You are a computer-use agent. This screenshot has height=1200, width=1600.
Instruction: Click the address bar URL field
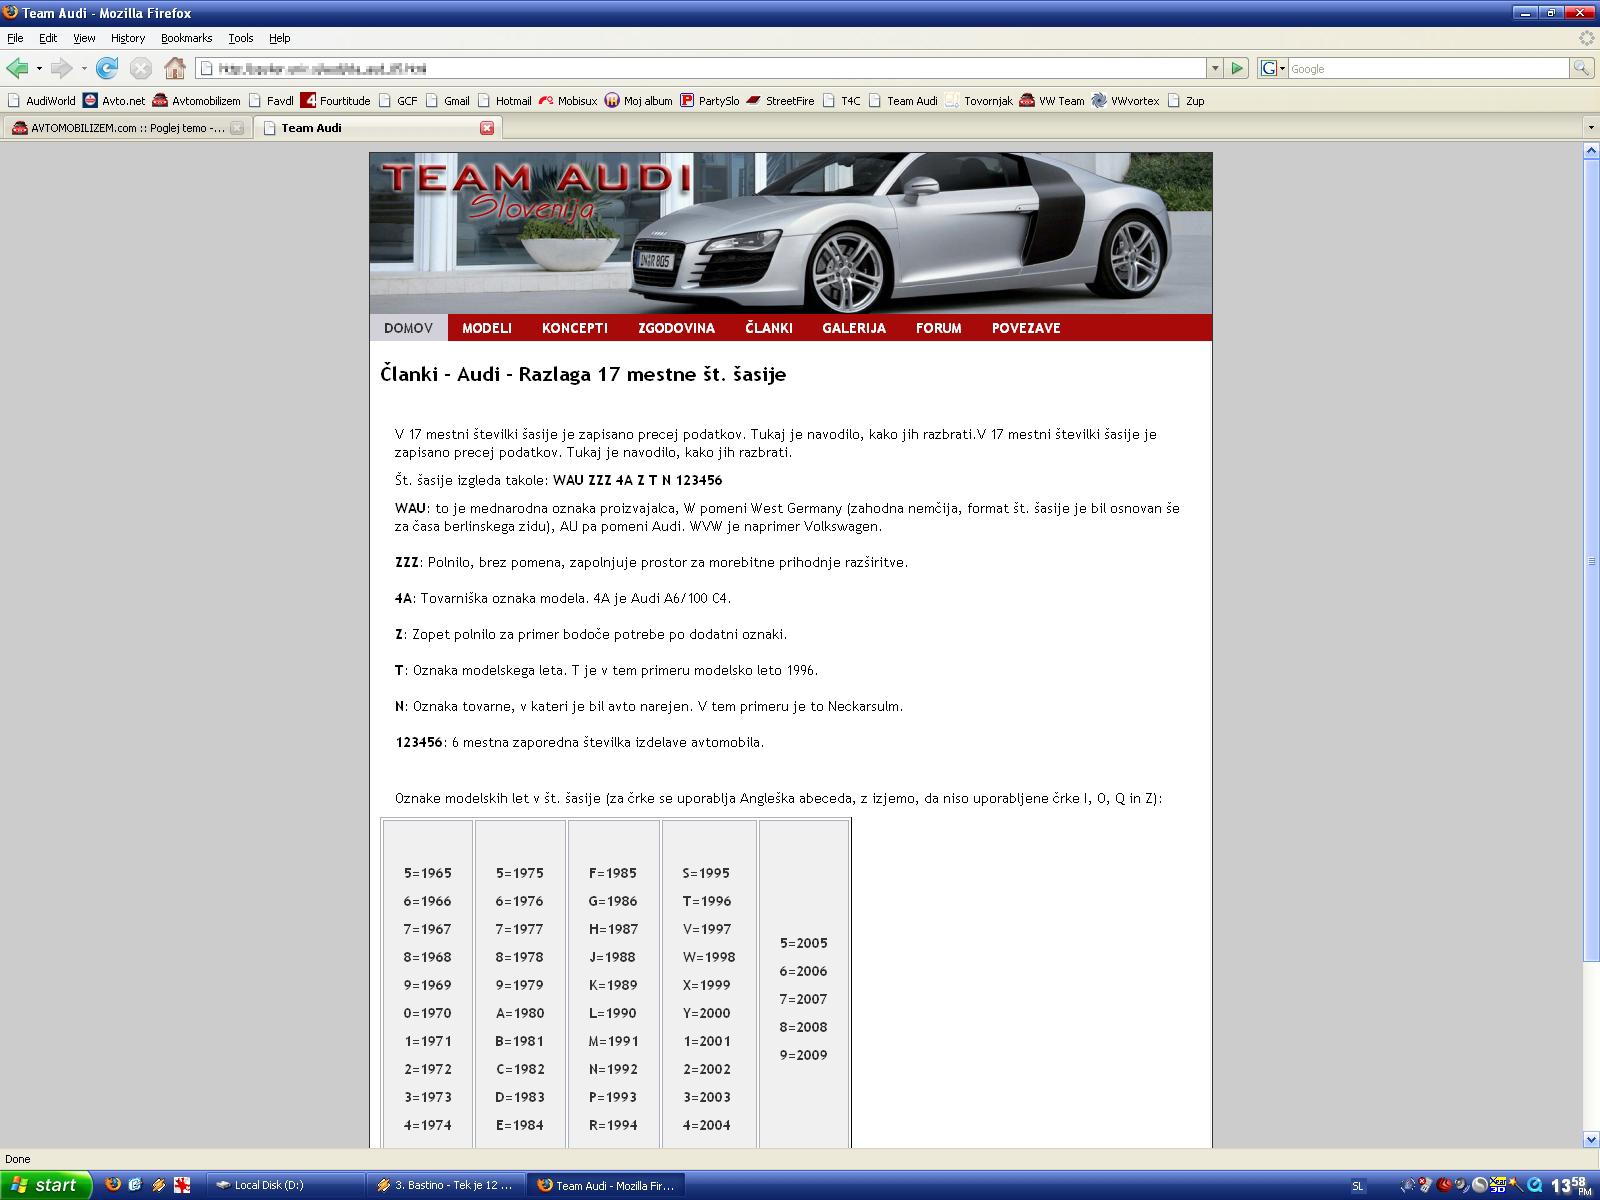[700, 68]
